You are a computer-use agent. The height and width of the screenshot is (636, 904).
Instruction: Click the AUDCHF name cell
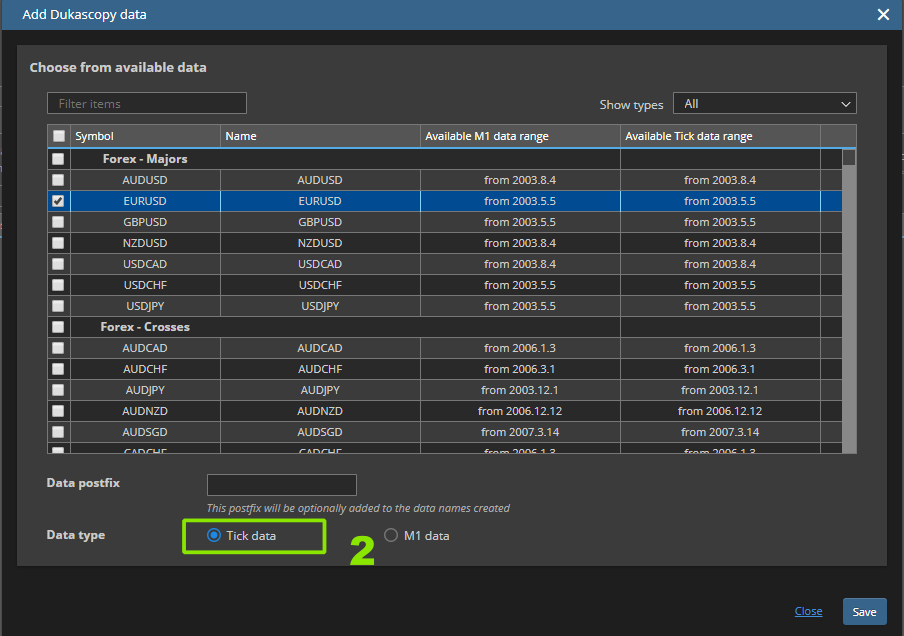pos(320,369)
